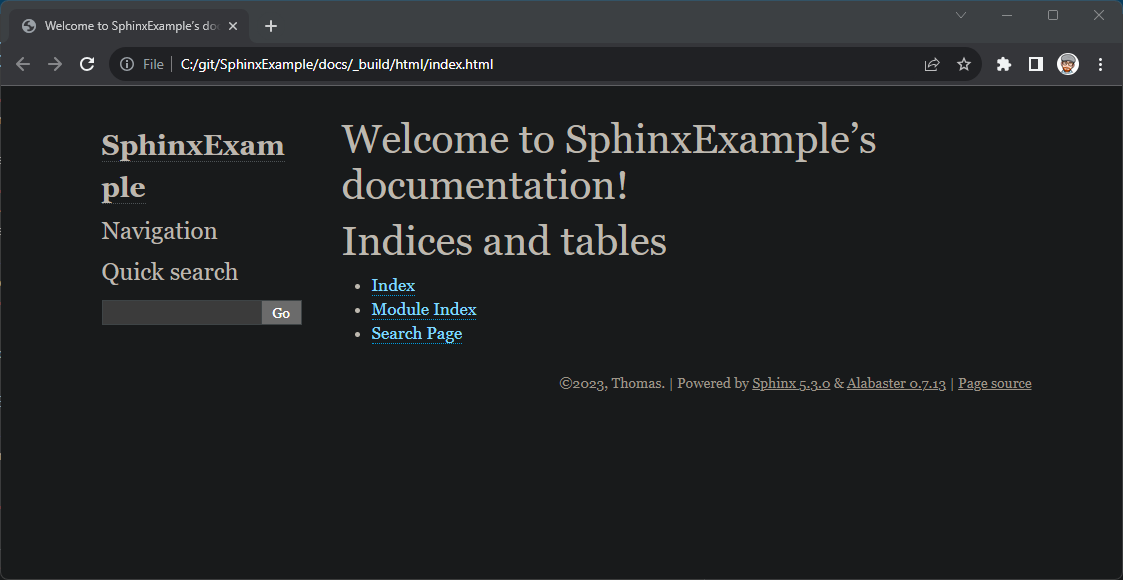1123x580 pixels.
Task: Open the Extensions puzzle icon
Action: click(1004, 64)
